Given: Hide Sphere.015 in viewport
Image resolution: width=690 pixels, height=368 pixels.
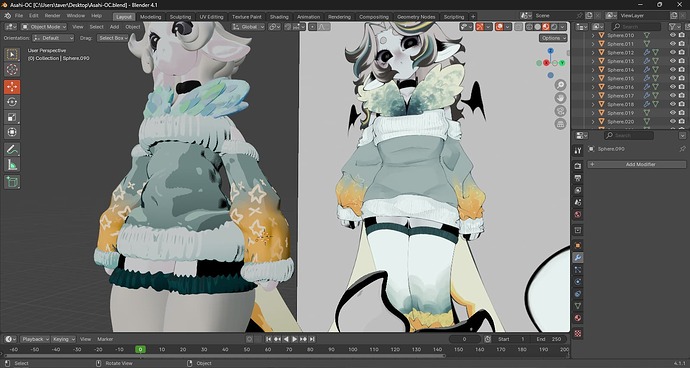Looking at the screenshot, I should (672, 78).
